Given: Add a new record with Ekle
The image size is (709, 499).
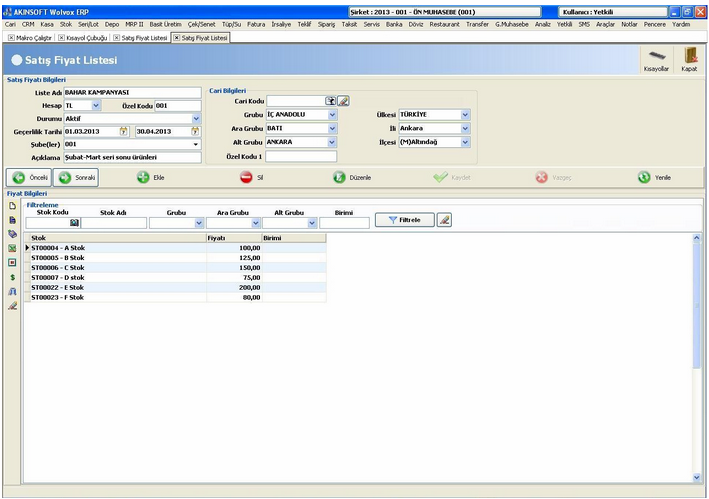Looking at the screenshot, I should tap(151, 178).
